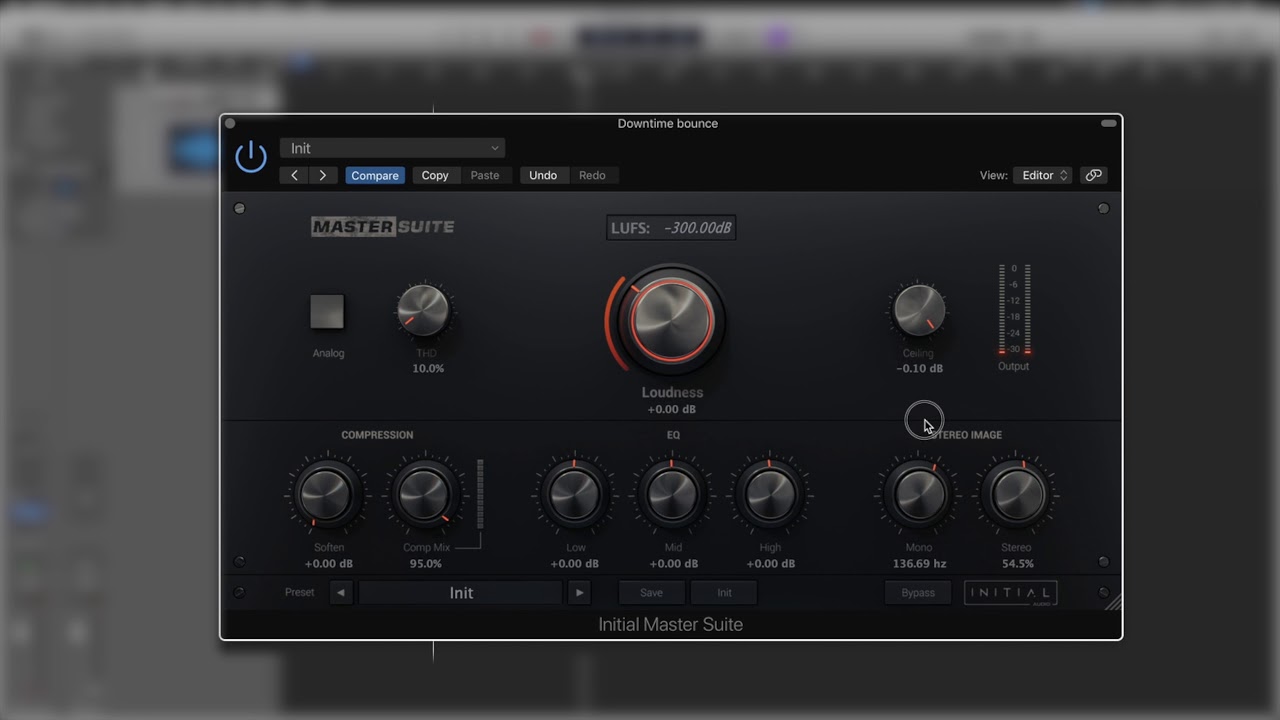Screen dimensions: 1280x720
Task: Click the THD knob
Action: coord(423,310)
